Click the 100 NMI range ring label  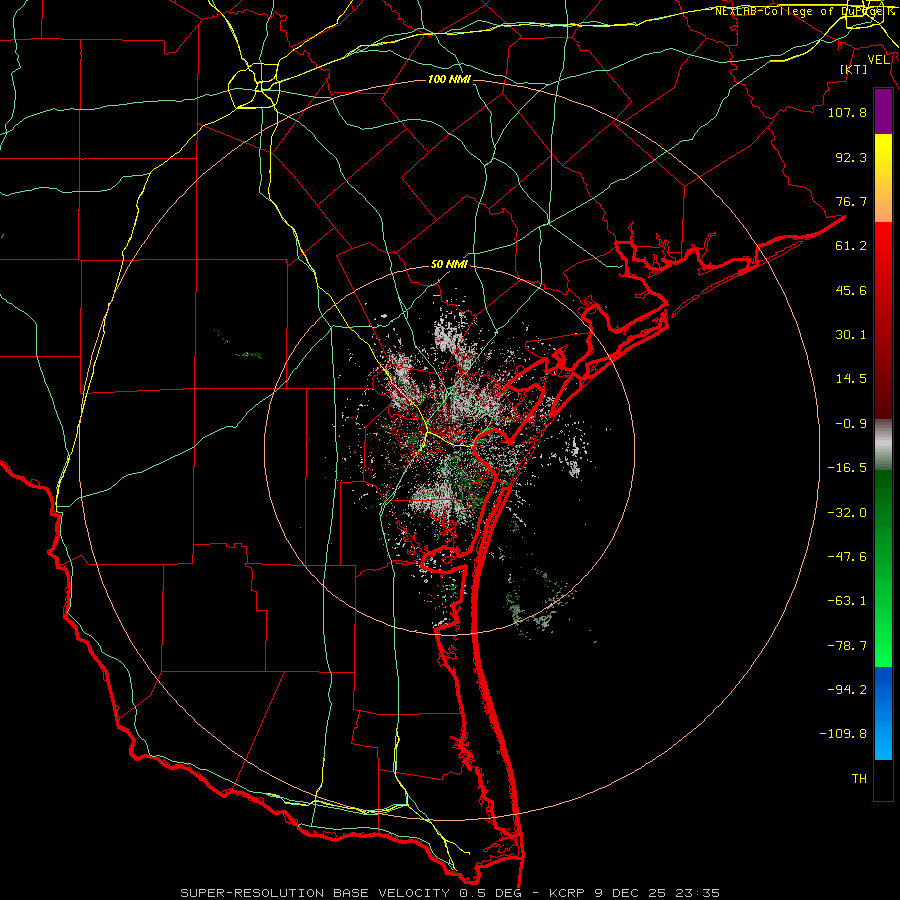(x=449, y=79)
